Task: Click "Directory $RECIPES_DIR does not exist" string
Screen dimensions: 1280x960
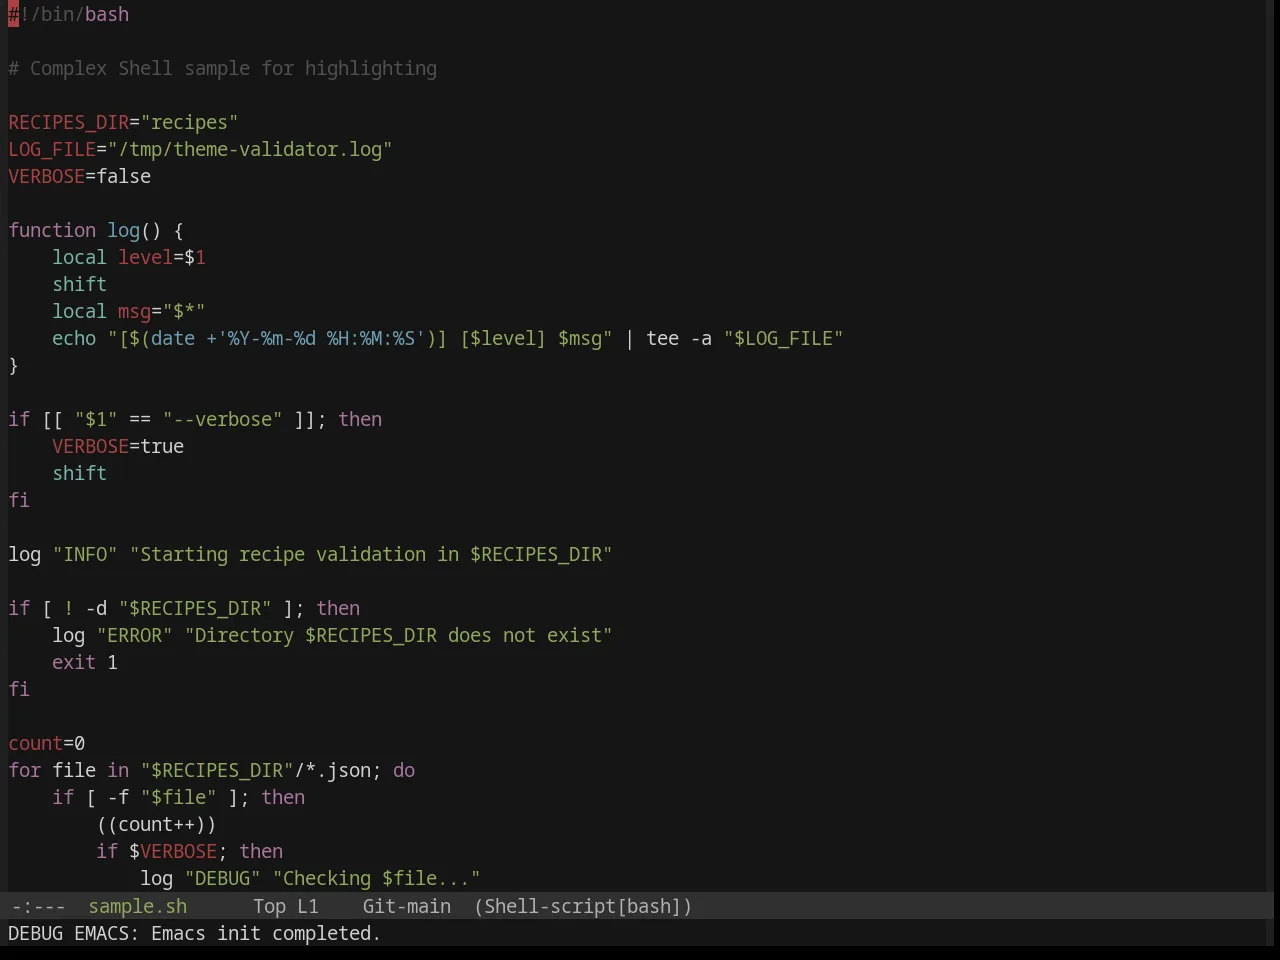Action: (x=398, y=635)
